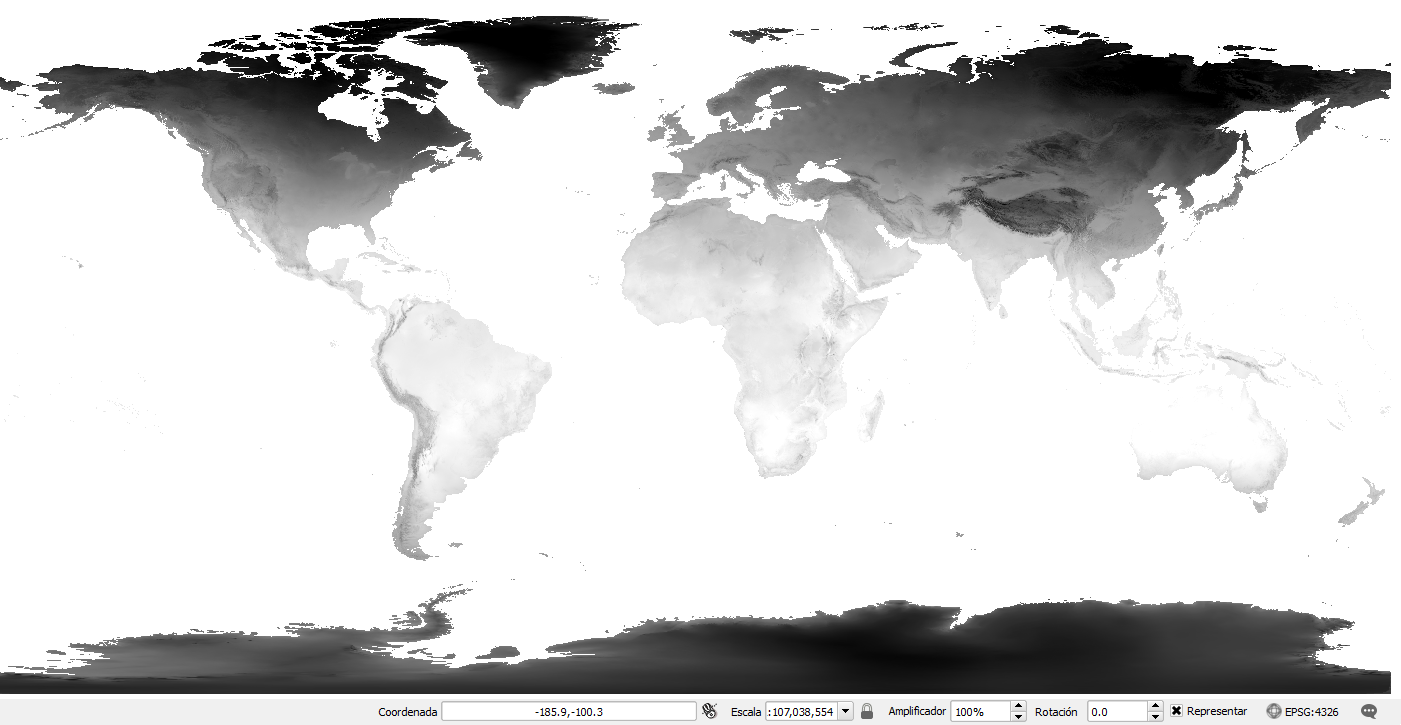Increase the Amplificador value with up arrow
The height and width of the screenshot is (725, 1401).
(1019, 706)
